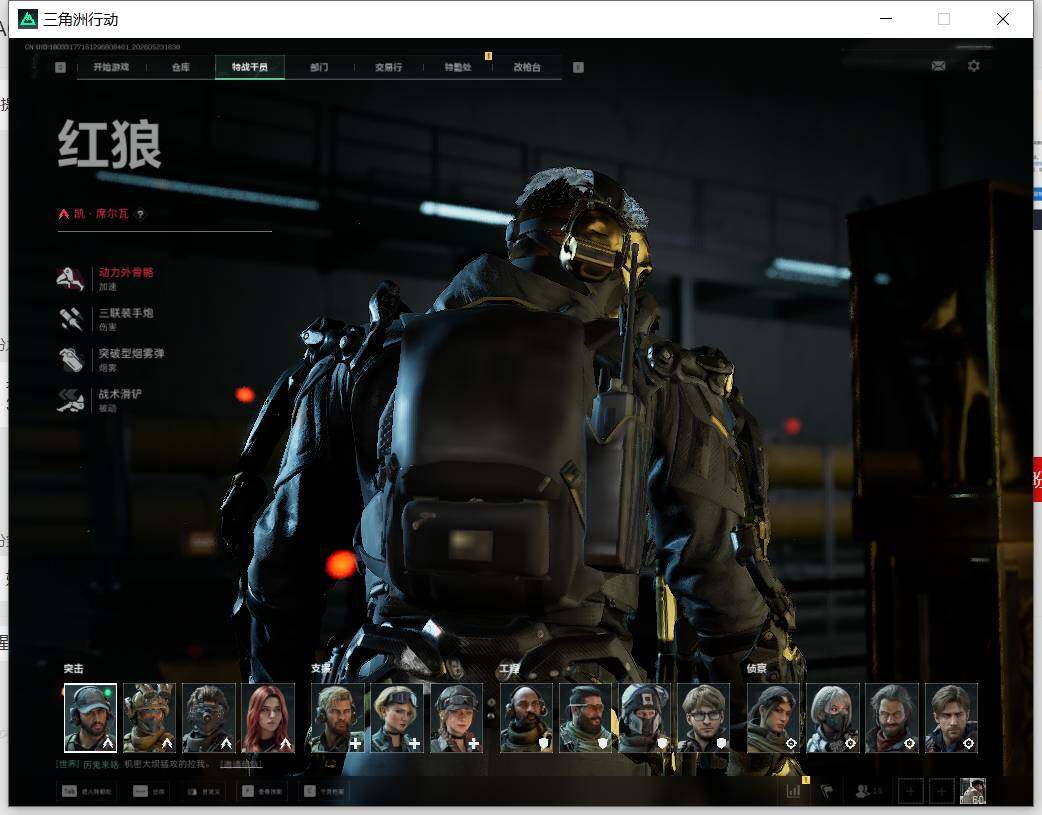Viewport: 1042px width, 815px height.
Task: Open the settings gear icon
Action: point(974,66)
